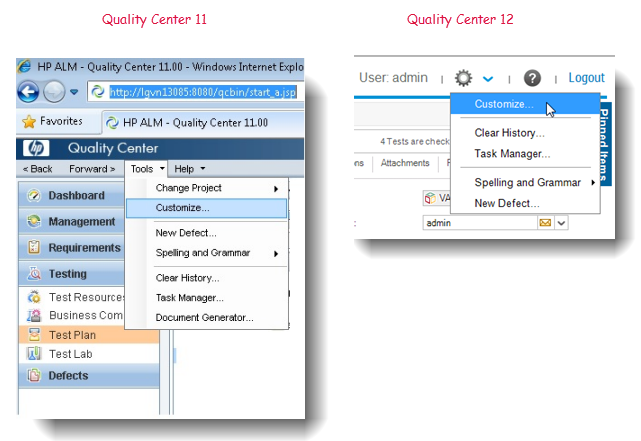Click the Testing flask icon
Screen dimensions: 641x441
(34, 273)
